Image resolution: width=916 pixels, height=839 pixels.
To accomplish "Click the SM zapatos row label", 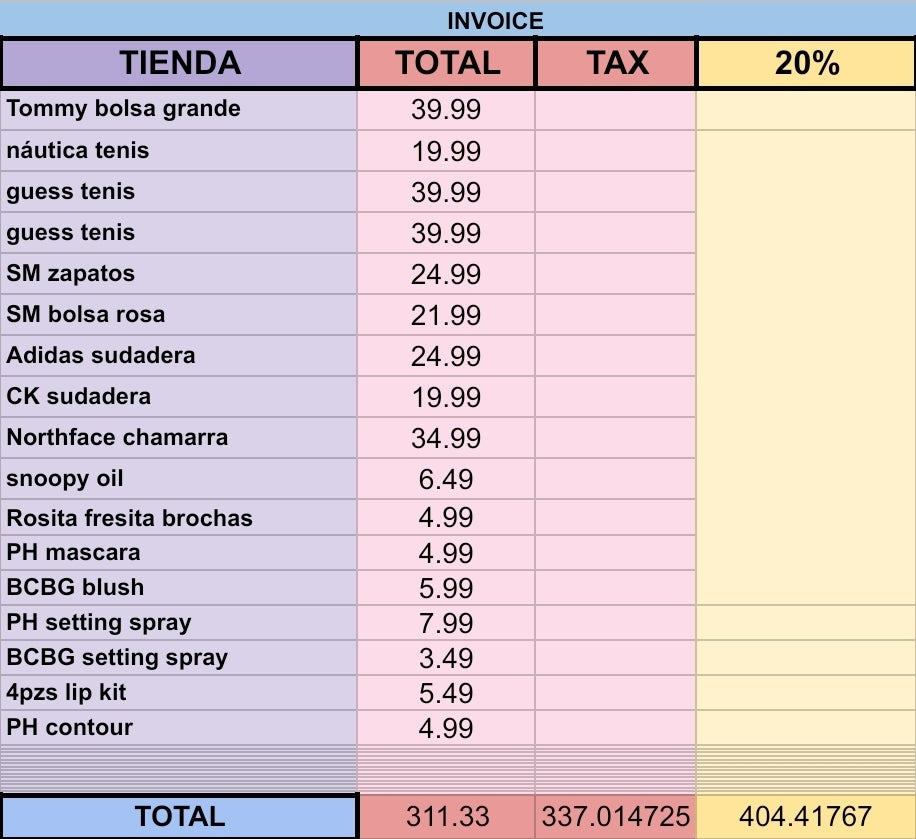I will [180, 274].
